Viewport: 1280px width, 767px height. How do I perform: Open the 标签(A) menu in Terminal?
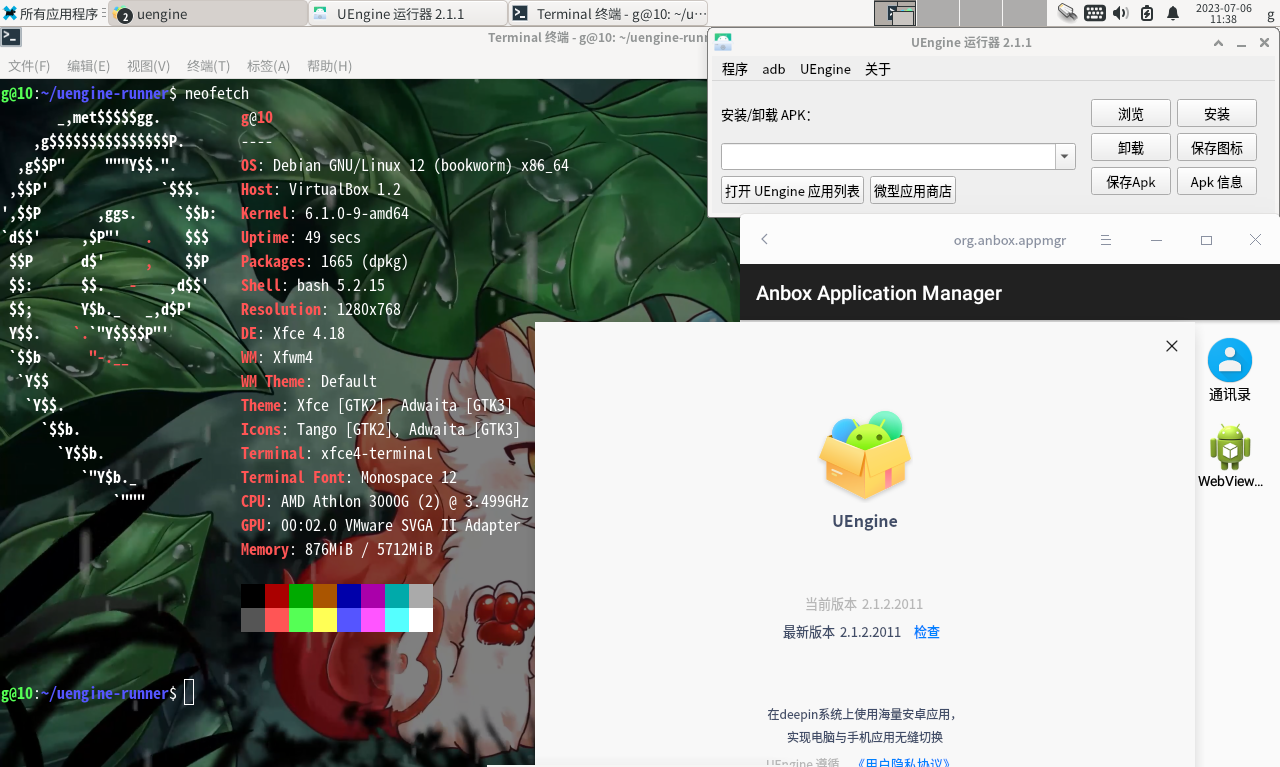pyautogui.click(x=268, y=66)
